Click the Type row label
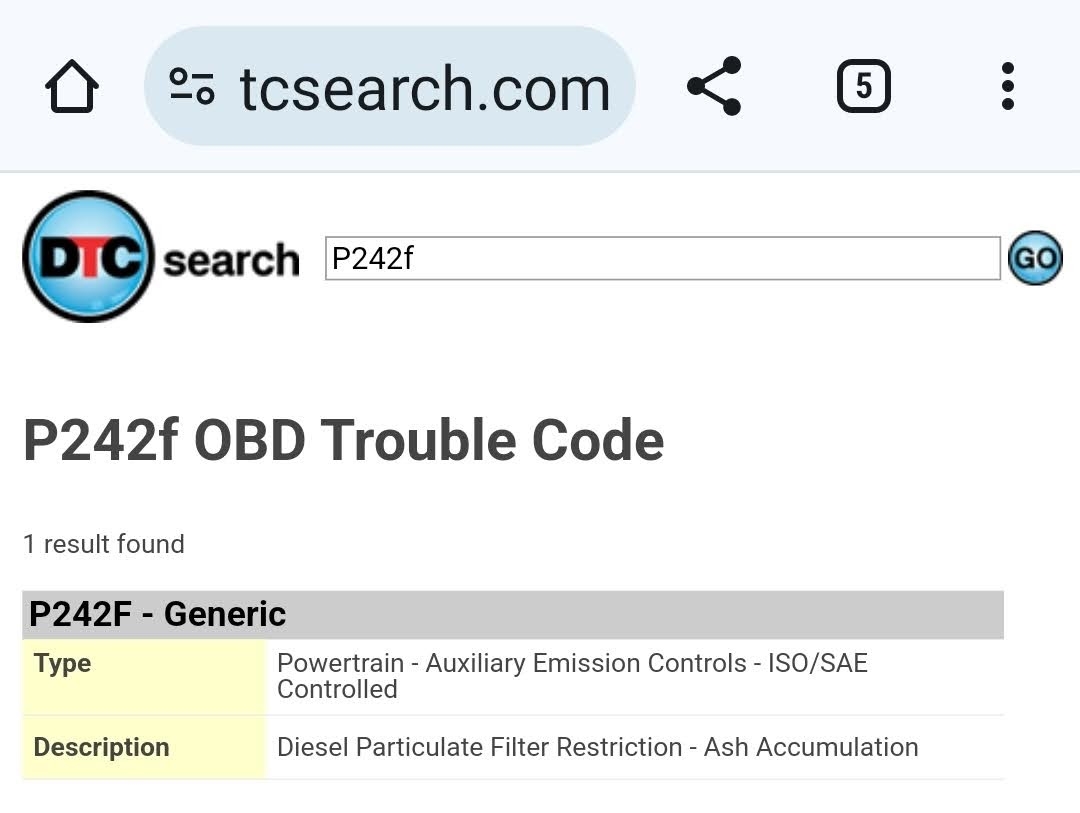The image size is (1080, 813). pos(63,663)
